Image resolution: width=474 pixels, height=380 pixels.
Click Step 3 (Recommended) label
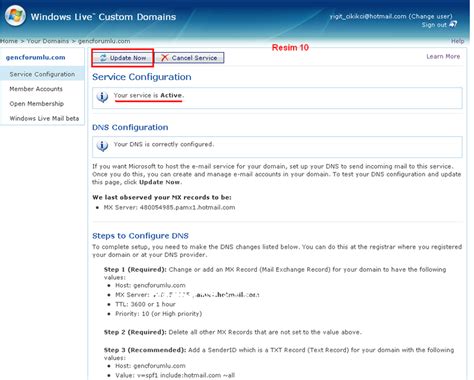point(145,350)
